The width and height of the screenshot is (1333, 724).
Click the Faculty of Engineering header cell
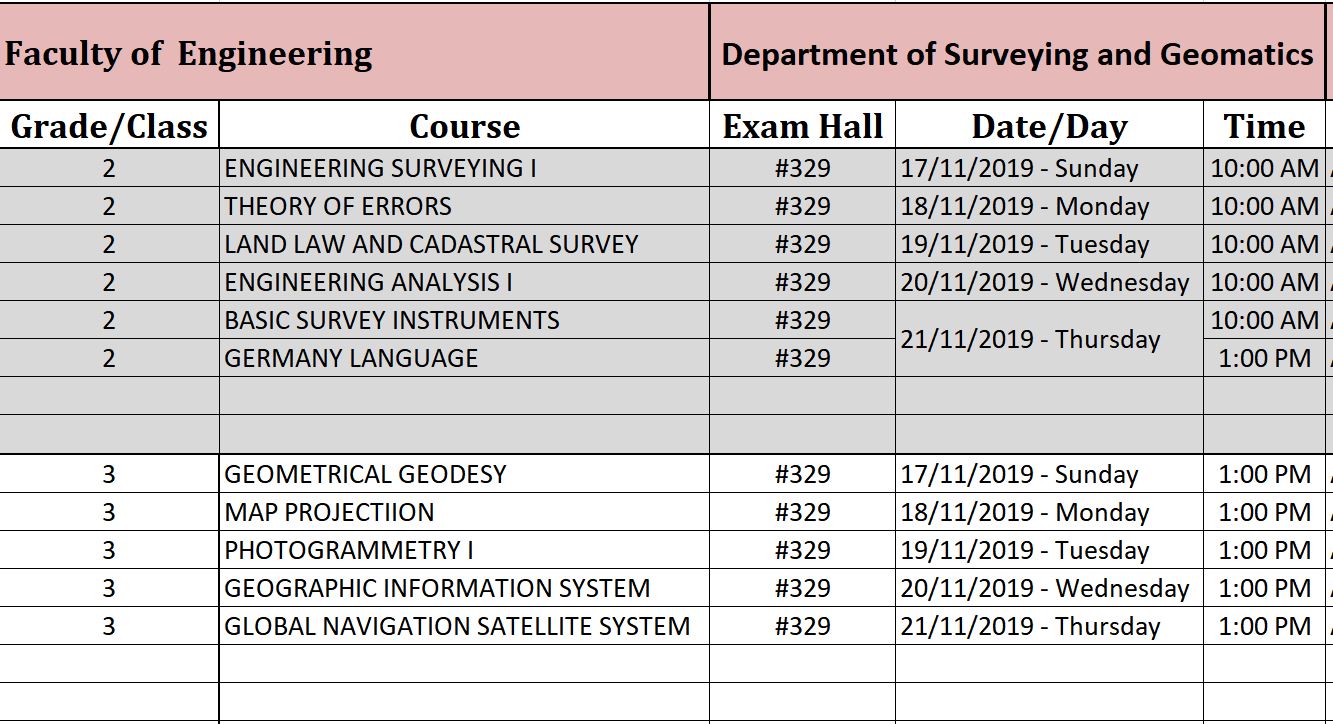pos(188,54)
